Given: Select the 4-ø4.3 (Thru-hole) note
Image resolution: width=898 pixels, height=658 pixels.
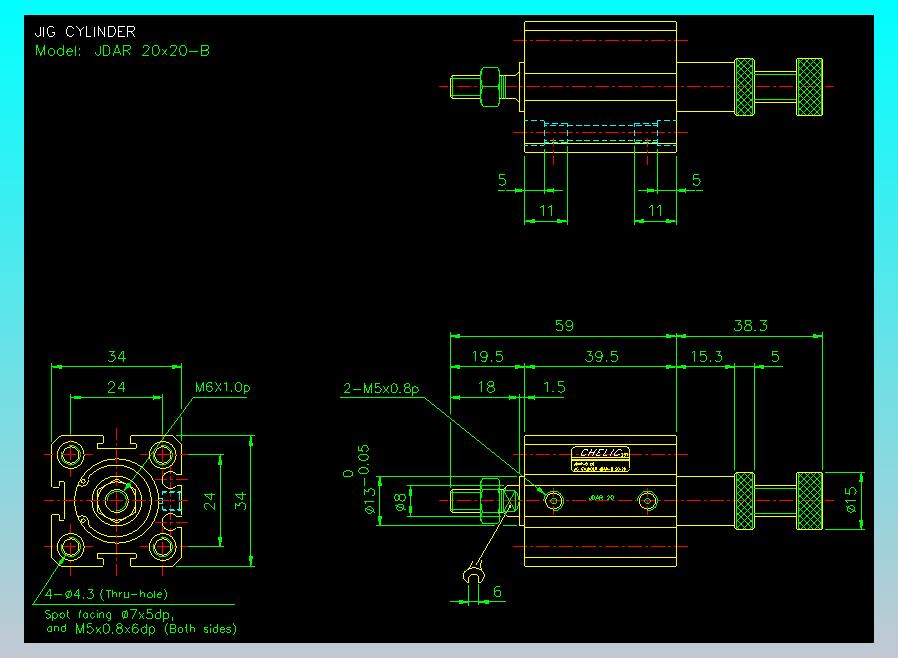Looking at the screenshot, I should [x=106, y=594].
